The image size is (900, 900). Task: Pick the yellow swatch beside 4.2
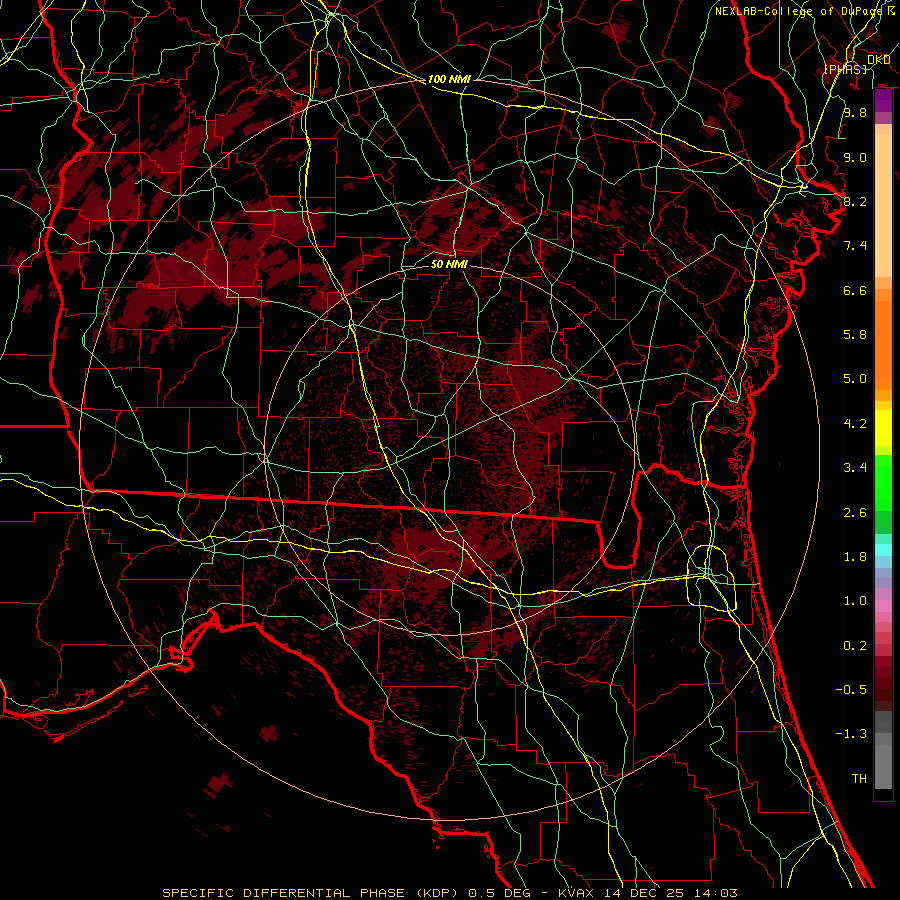(x=883, y=423)
